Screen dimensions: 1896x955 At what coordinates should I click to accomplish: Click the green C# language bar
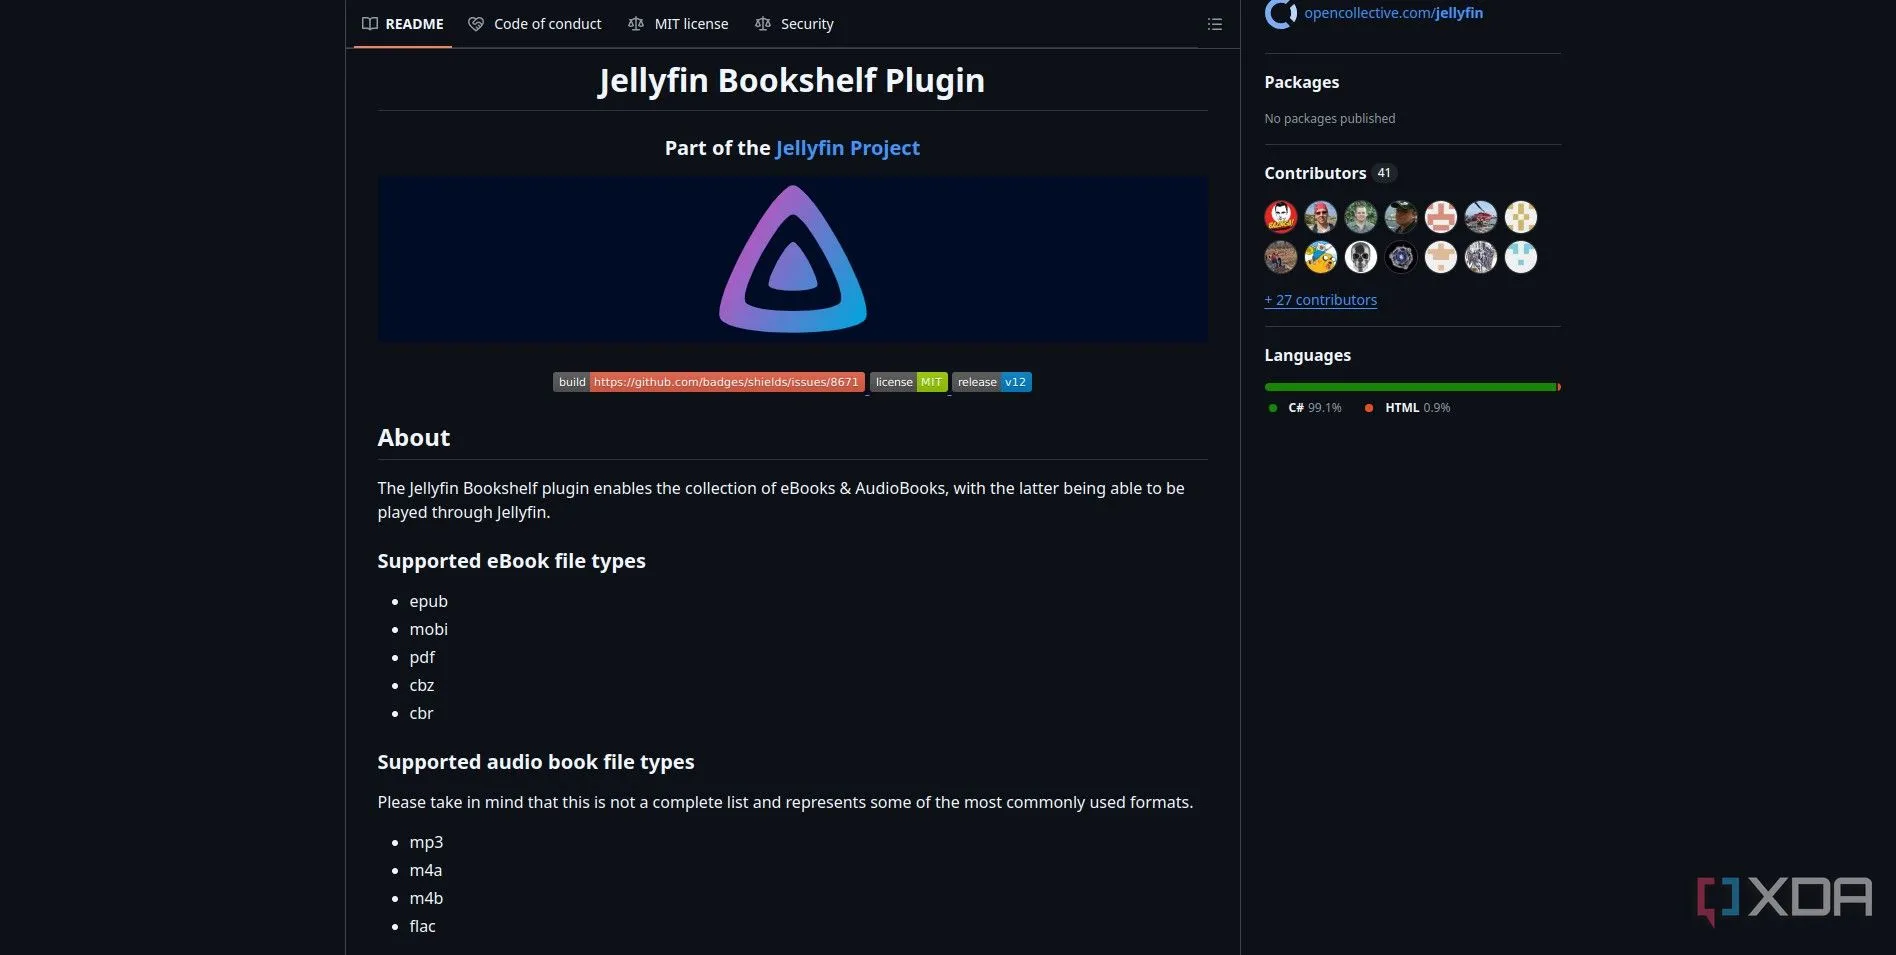[x=1410, y=387]
